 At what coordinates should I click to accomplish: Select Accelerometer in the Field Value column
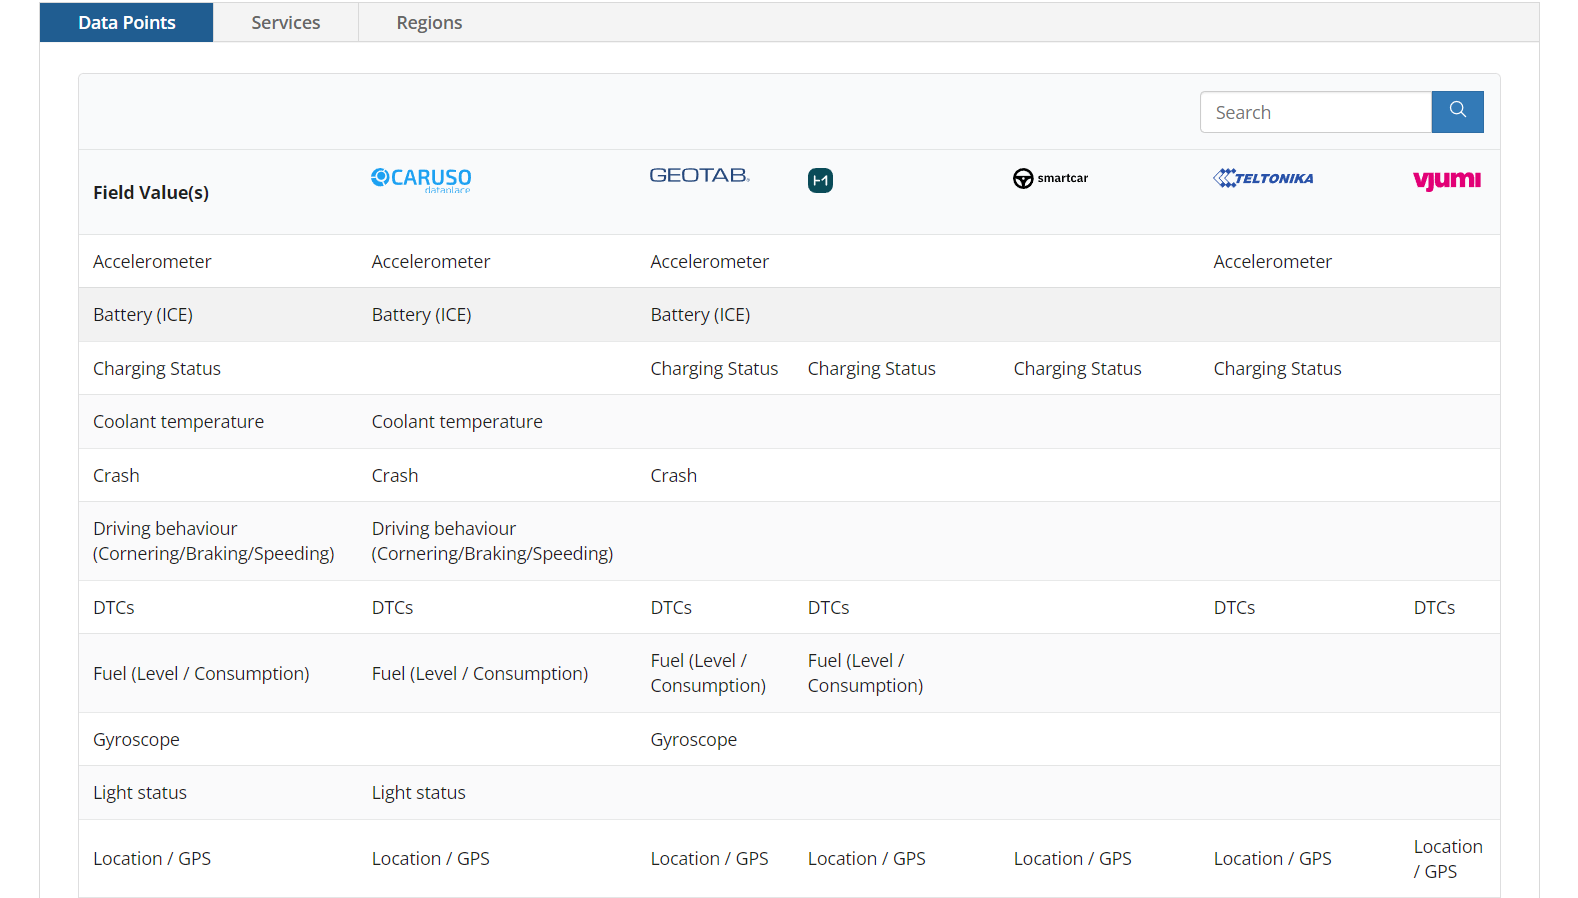point(152,261)
